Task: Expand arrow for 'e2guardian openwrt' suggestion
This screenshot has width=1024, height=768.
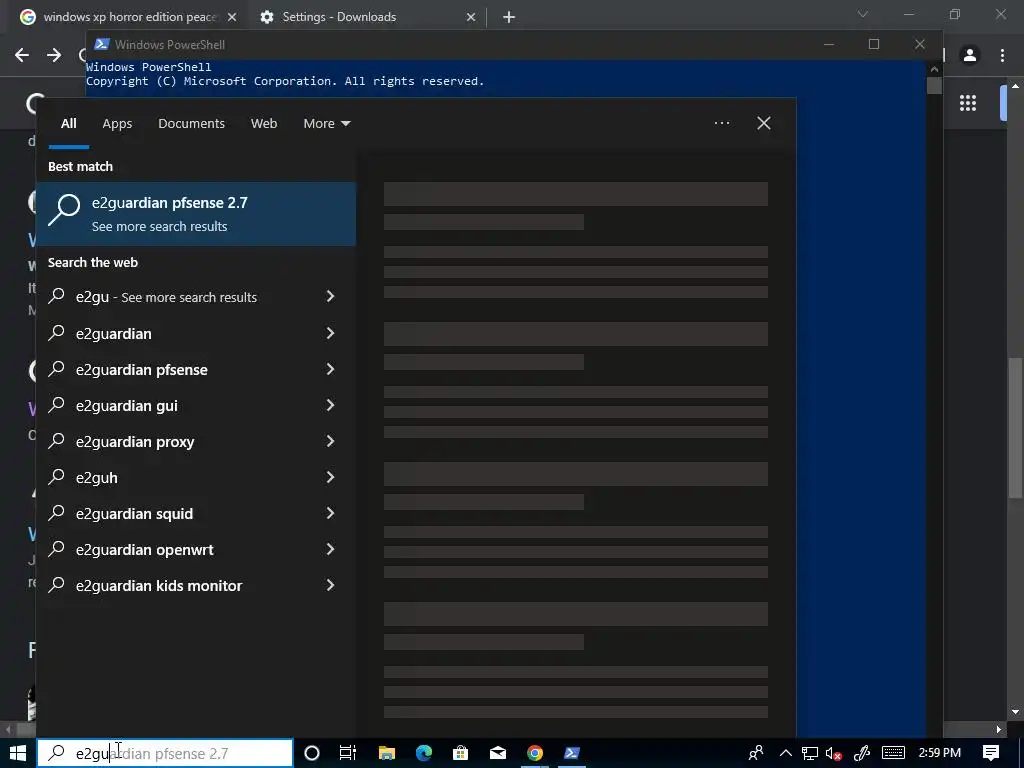Action: click(330, 549)
